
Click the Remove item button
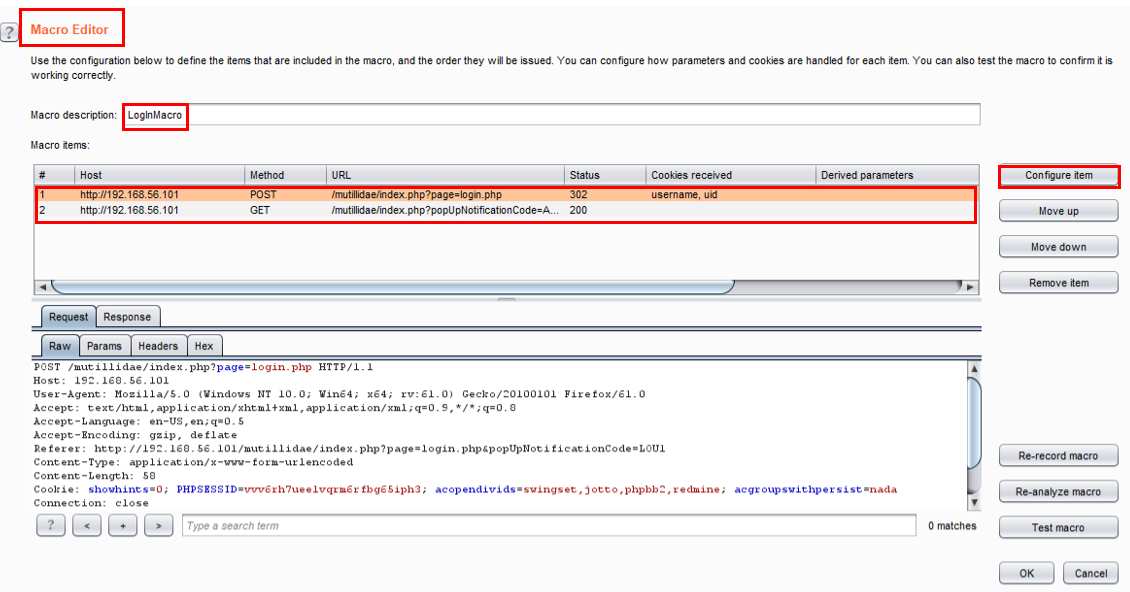click(1059, 283)
